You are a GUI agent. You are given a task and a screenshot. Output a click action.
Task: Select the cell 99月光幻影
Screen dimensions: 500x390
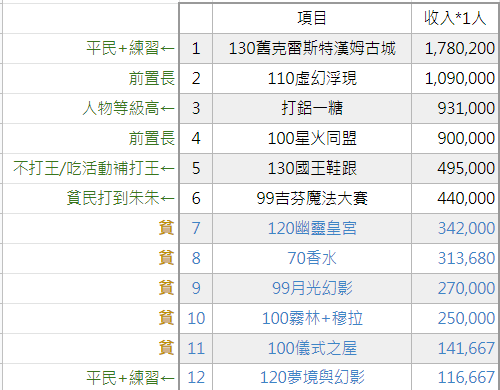(x=312, y=288)
